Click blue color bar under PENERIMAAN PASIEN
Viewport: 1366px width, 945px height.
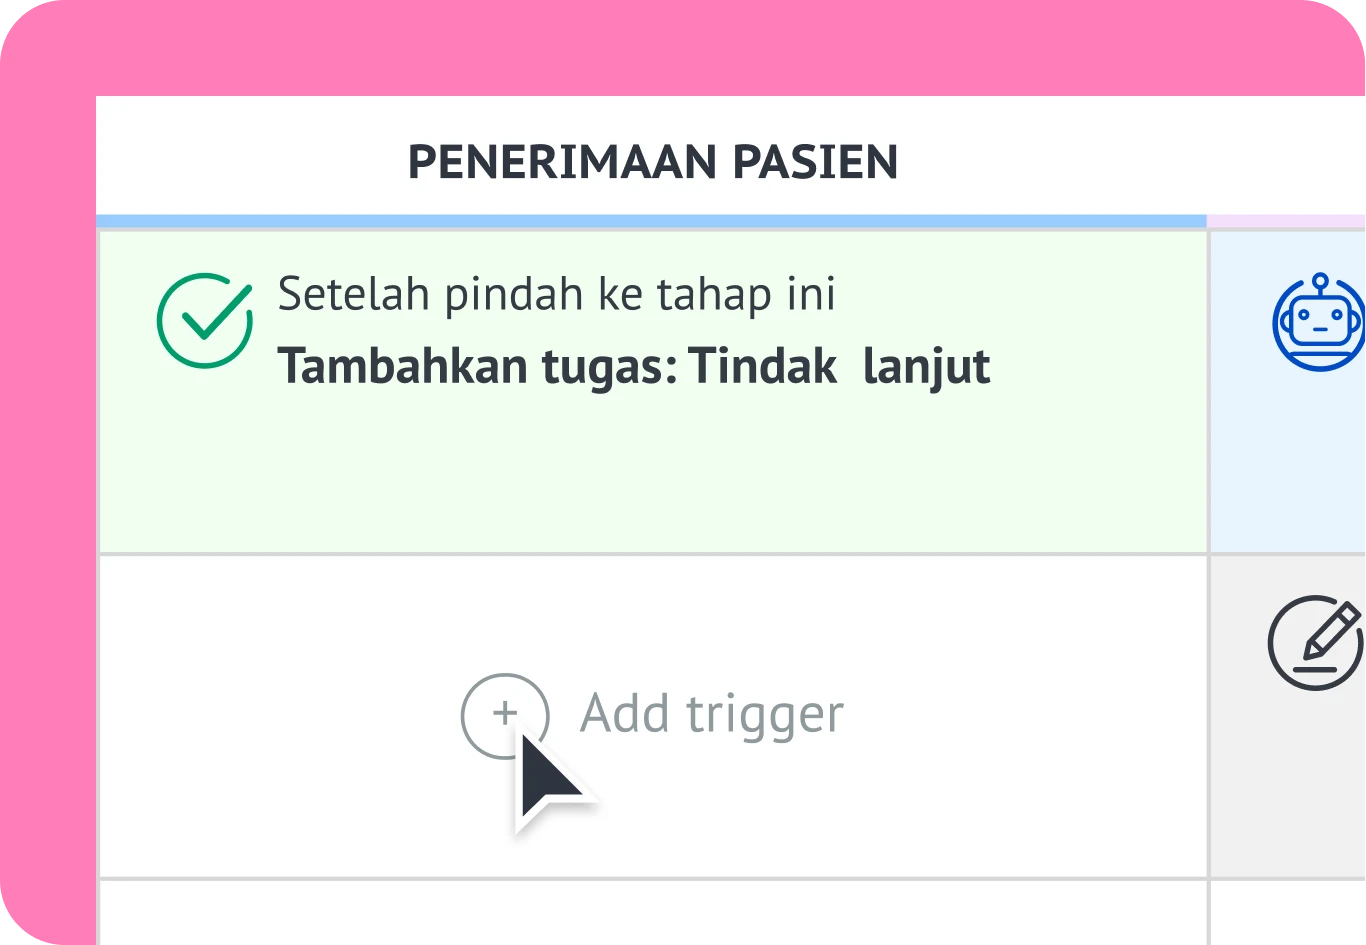[650, 220]
